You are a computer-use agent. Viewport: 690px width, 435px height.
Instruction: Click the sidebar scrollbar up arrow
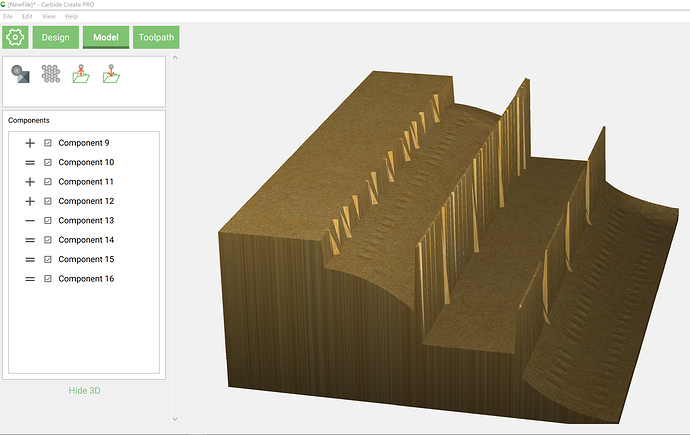pos(173,58)
